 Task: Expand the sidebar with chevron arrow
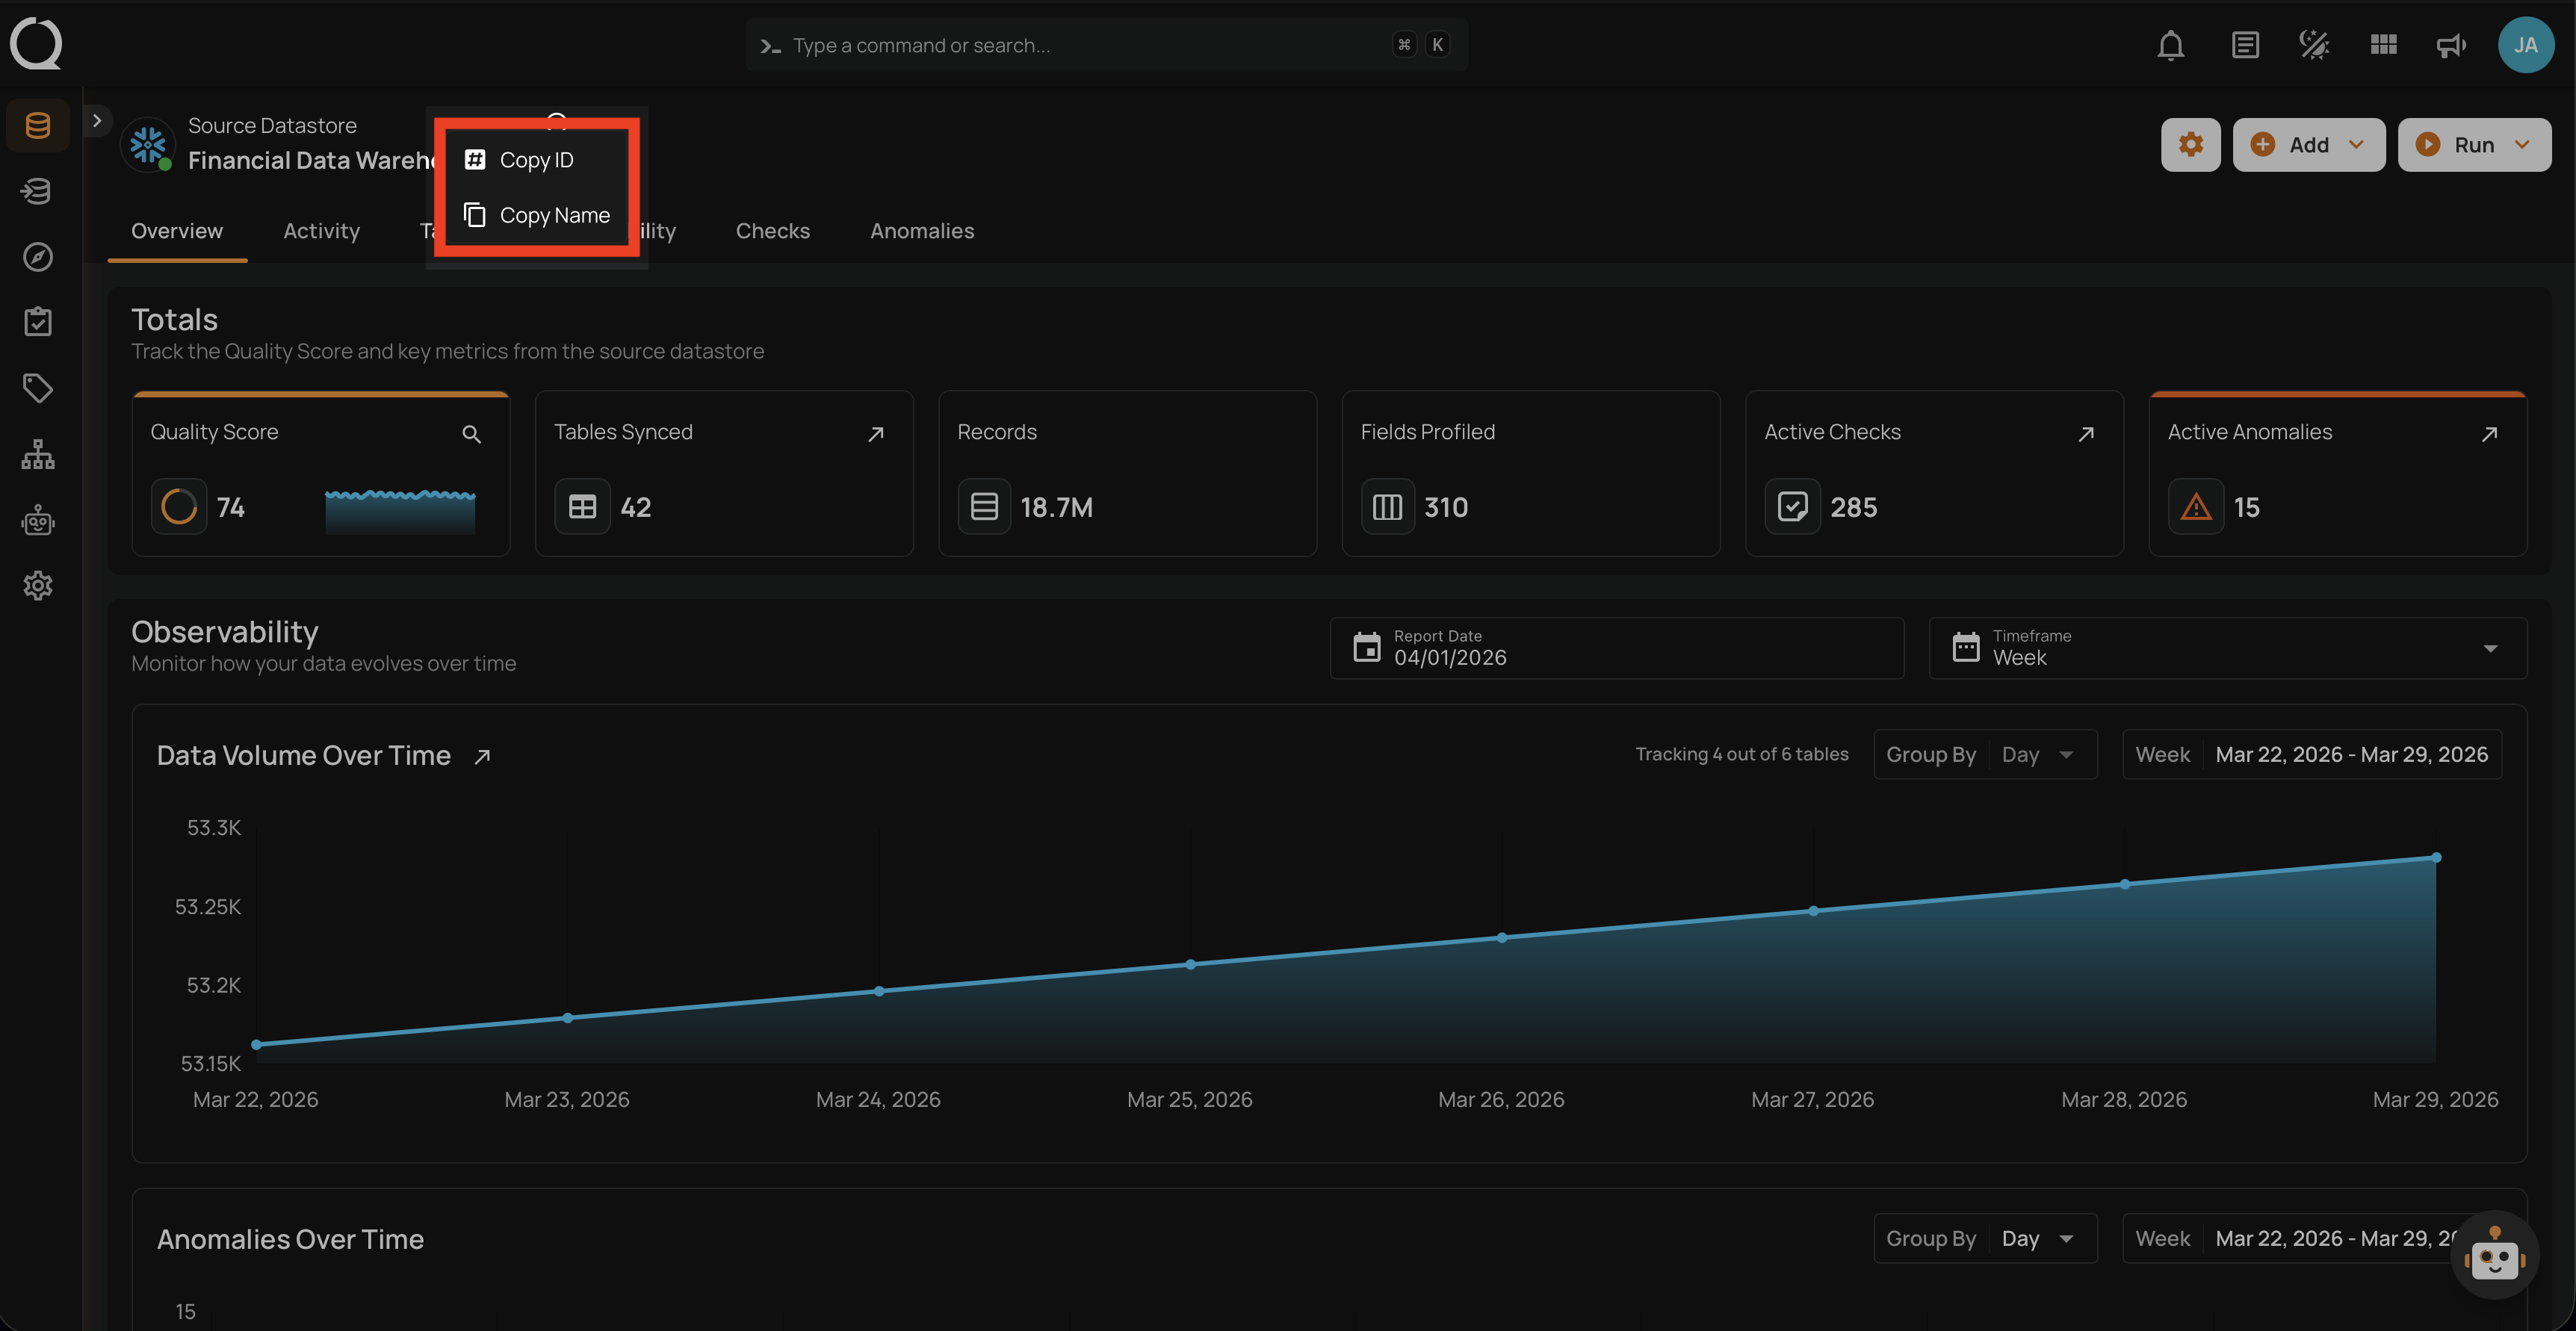tap(97, 121)
